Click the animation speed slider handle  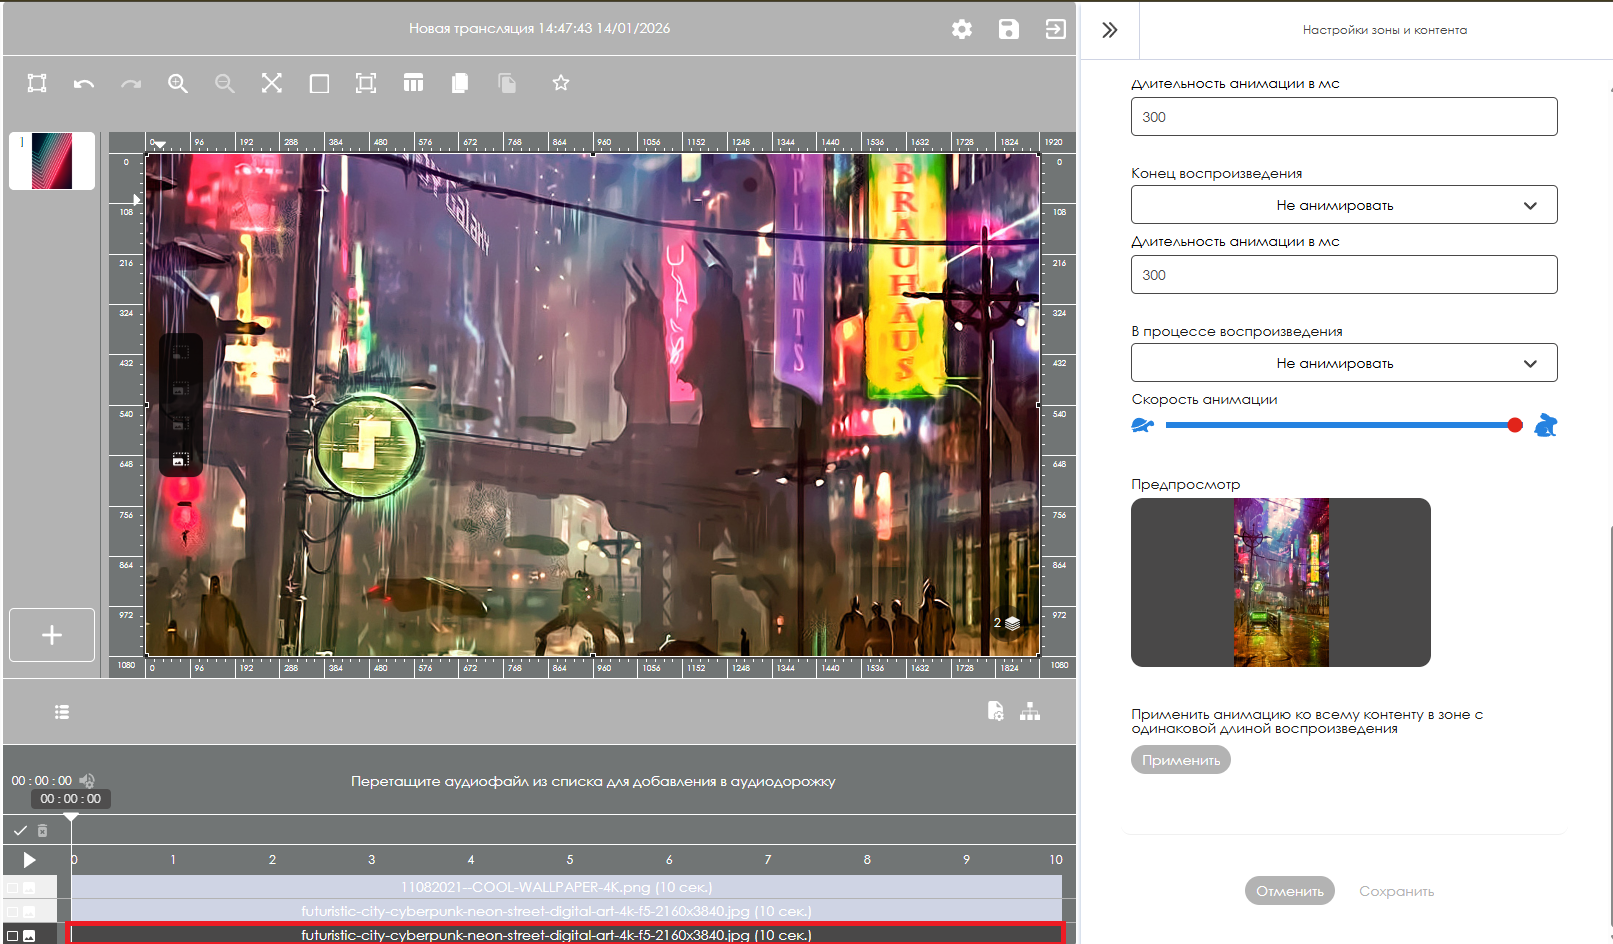pyautogui.click(x=1514, y=426)
